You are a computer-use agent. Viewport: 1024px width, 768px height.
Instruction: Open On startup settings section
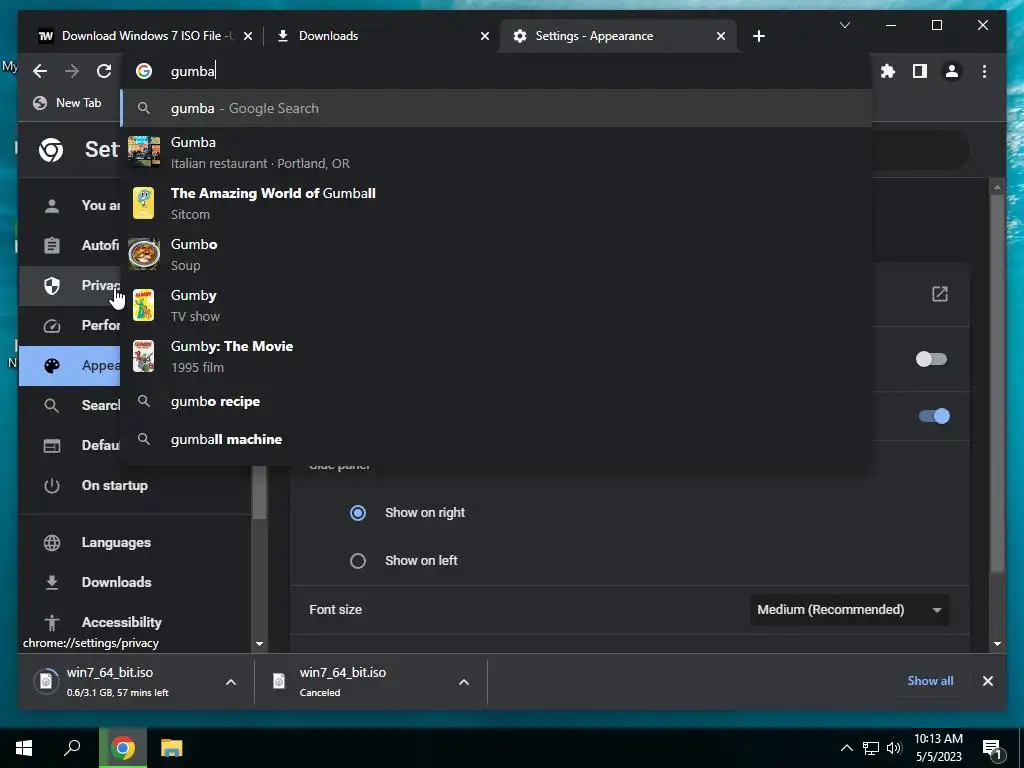tap(134, 485)
